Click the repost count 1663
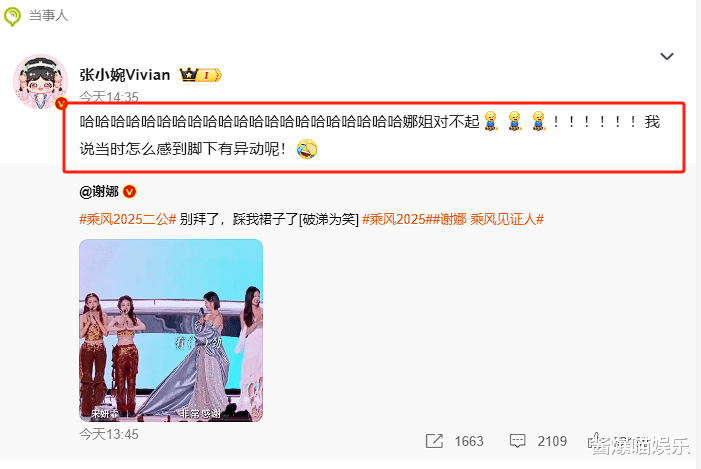Image resolution: width=701 pixels, height=469 pixels. (x=469, y=441)
